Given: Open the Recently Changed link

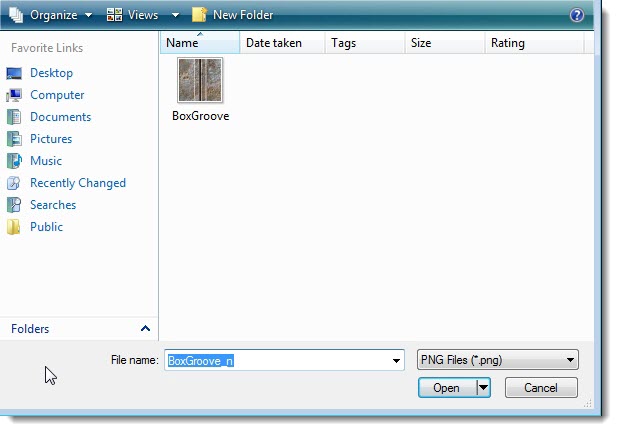Looking at the screenshot, I should (x=78, y=183).
